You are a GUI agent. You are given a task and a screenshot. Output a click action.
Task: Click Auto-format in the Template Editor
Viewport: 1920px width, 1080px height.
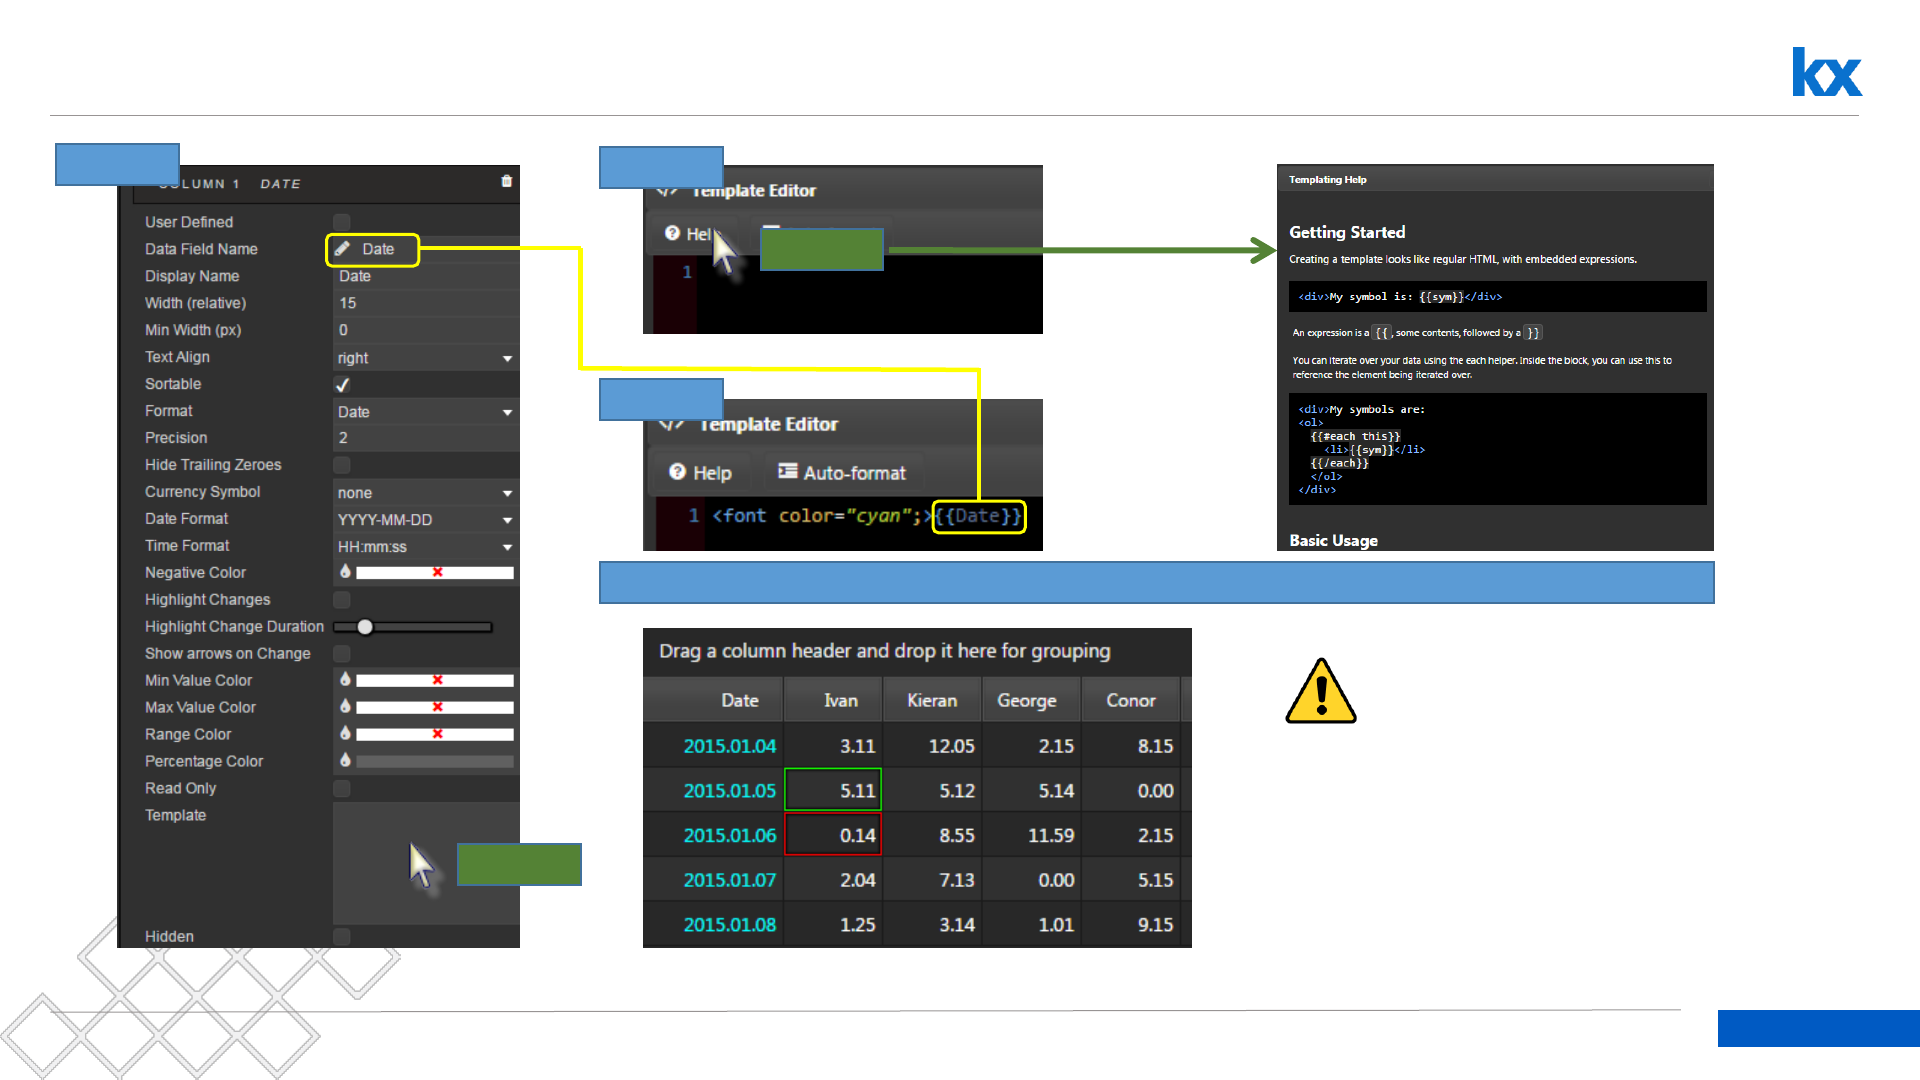(x=842, y=473)
